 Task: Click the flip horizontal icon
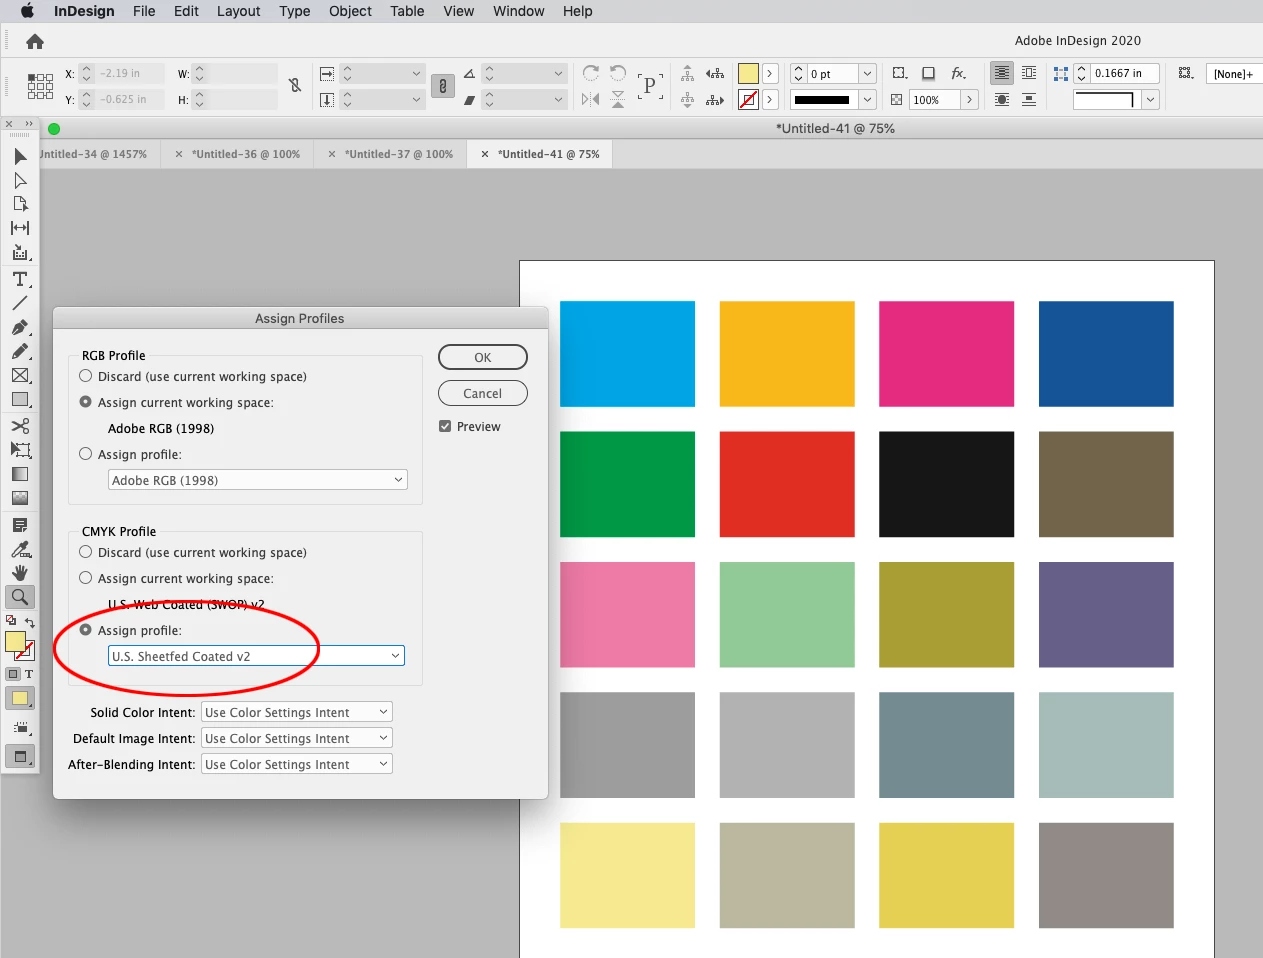(x=591, y=99)
